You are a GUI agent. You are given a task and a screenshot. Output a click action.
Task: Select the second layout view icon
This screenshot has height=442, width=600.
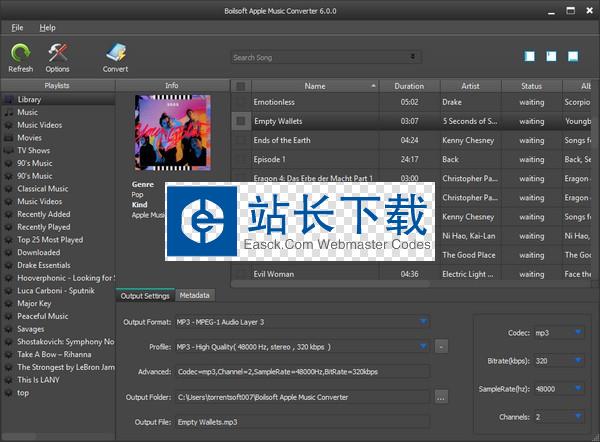[551, 56]
